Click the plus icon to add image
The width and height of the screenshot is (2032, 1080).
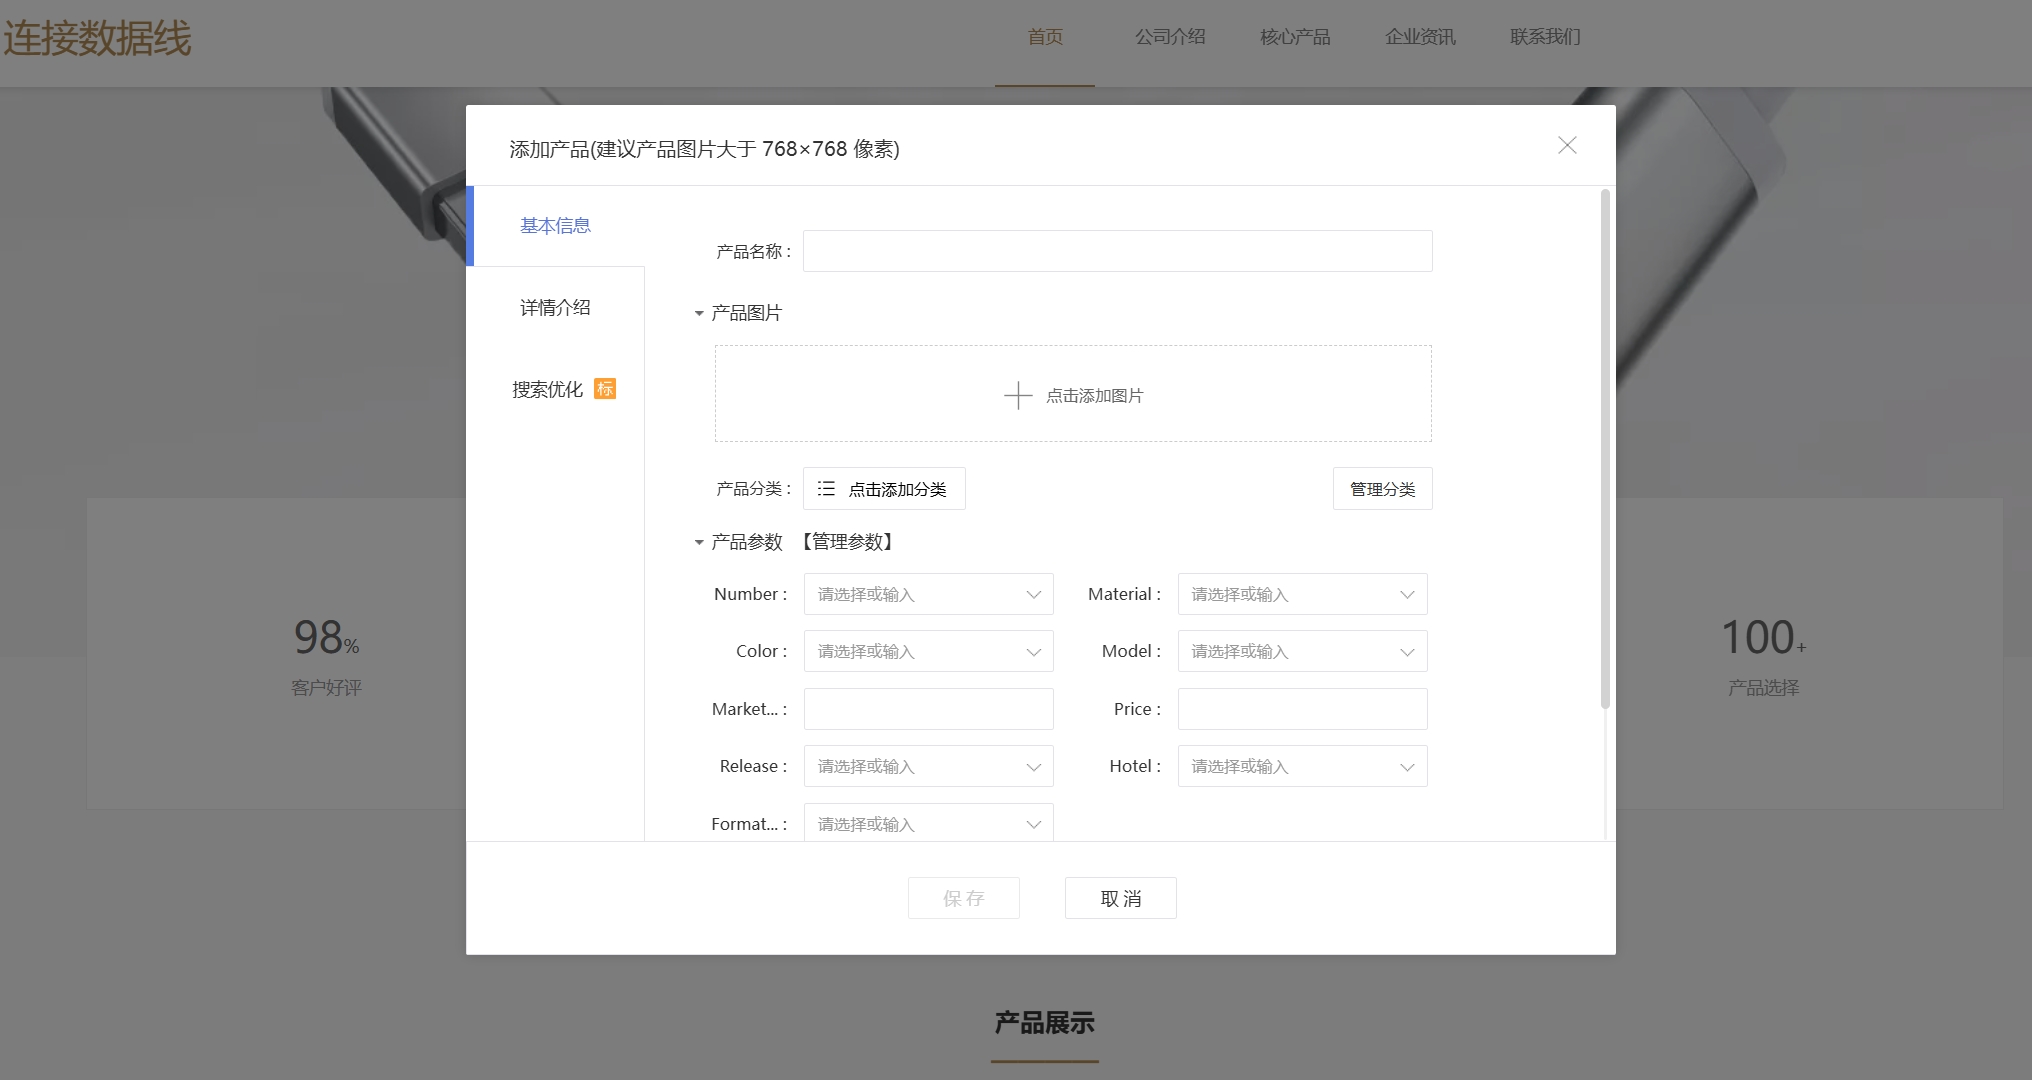[x=1017, y=395]
